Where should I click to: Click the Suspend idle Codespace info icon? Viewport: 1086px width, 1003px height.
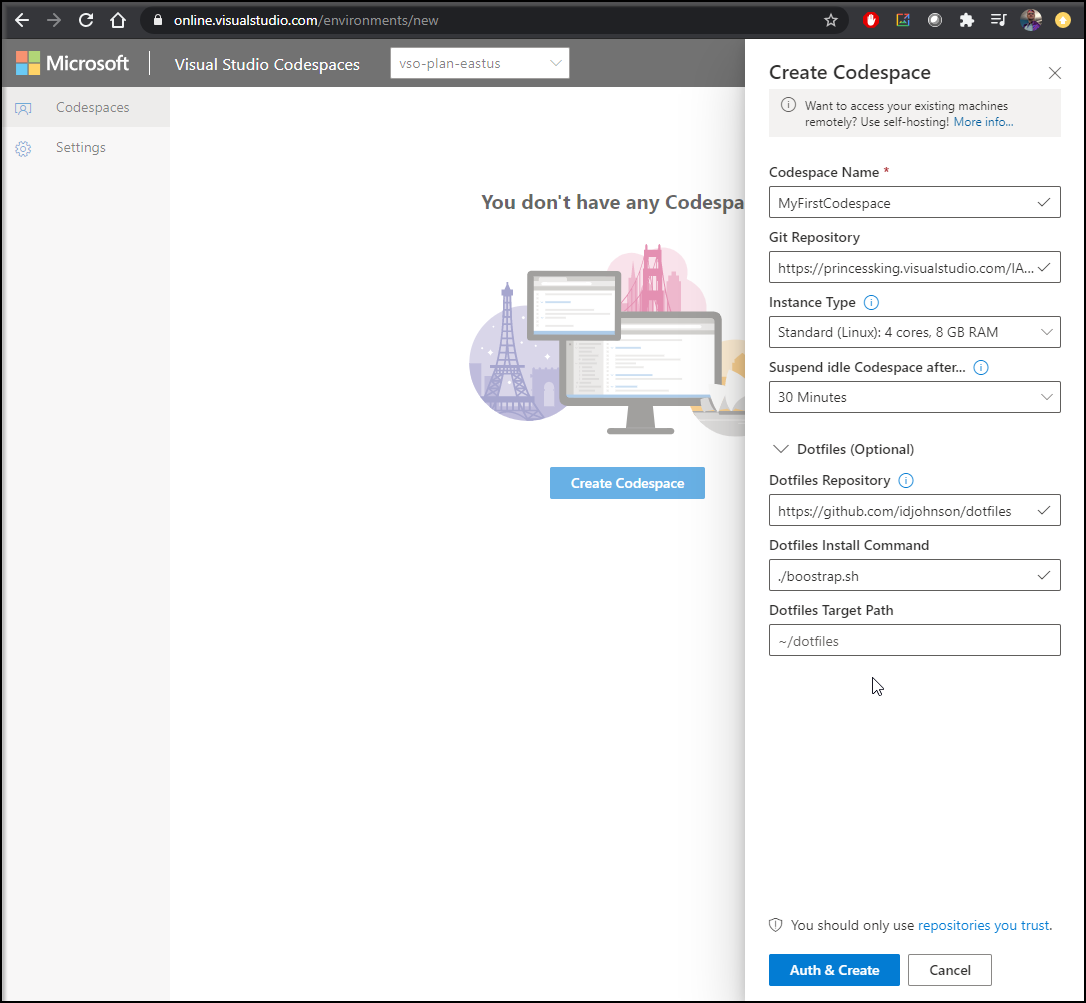(x=981, y=367)
